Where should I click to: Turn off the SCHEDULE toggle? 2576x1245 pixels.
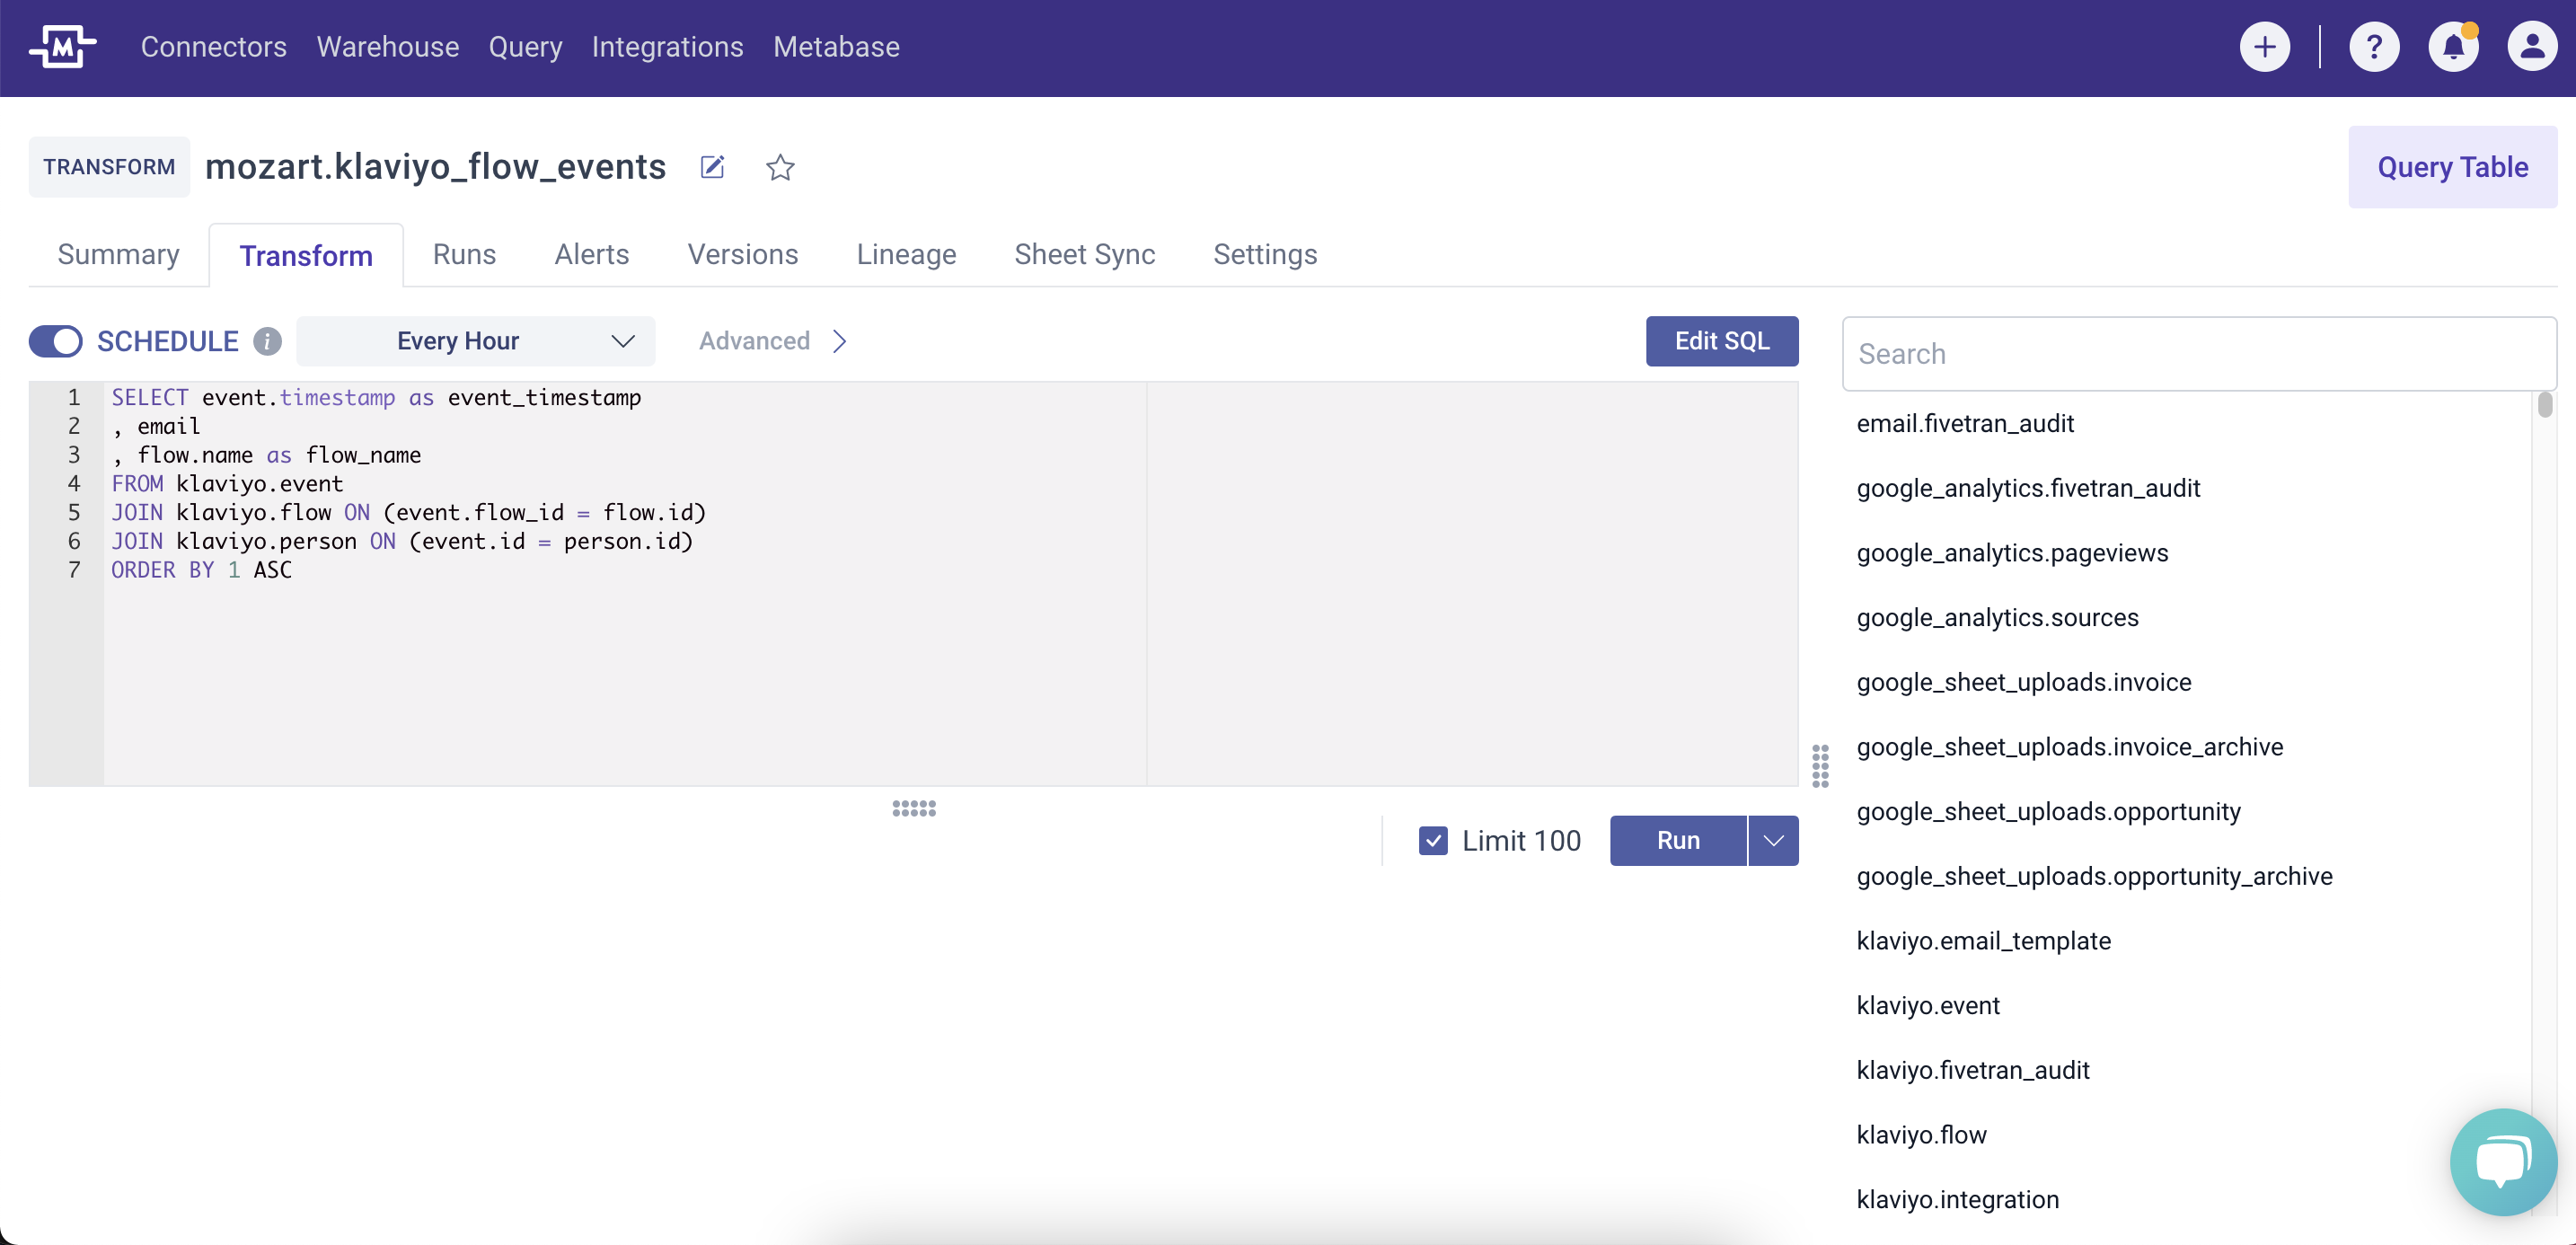coord(56,342)
